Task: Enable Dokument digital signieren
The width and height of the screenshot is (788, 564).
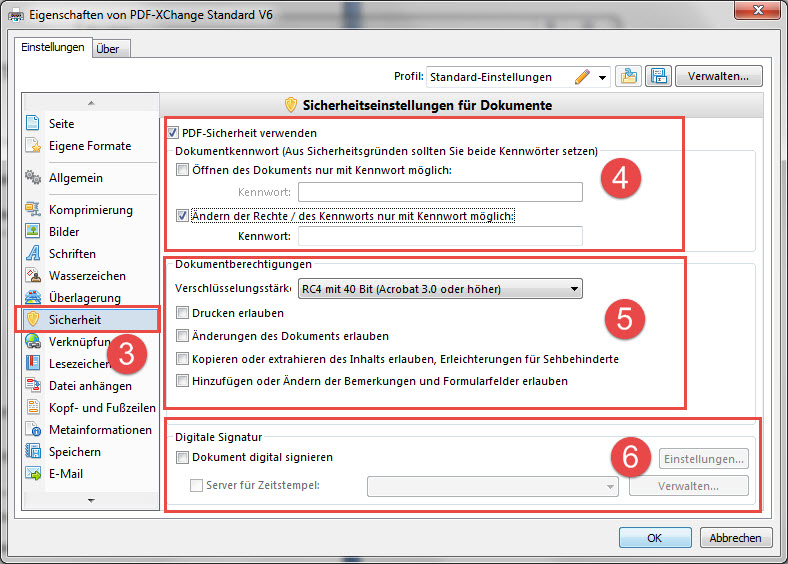Action: coord(182,457)
